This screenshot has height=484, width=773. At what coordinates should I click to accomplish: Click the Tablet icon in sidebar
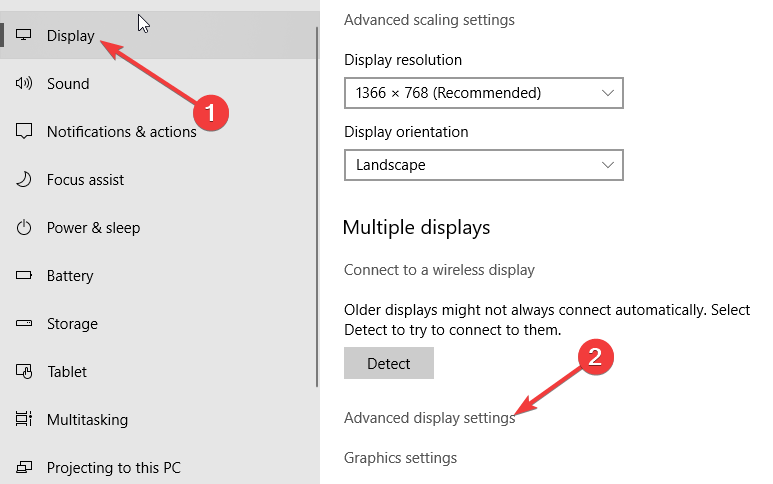click(24, 371)
